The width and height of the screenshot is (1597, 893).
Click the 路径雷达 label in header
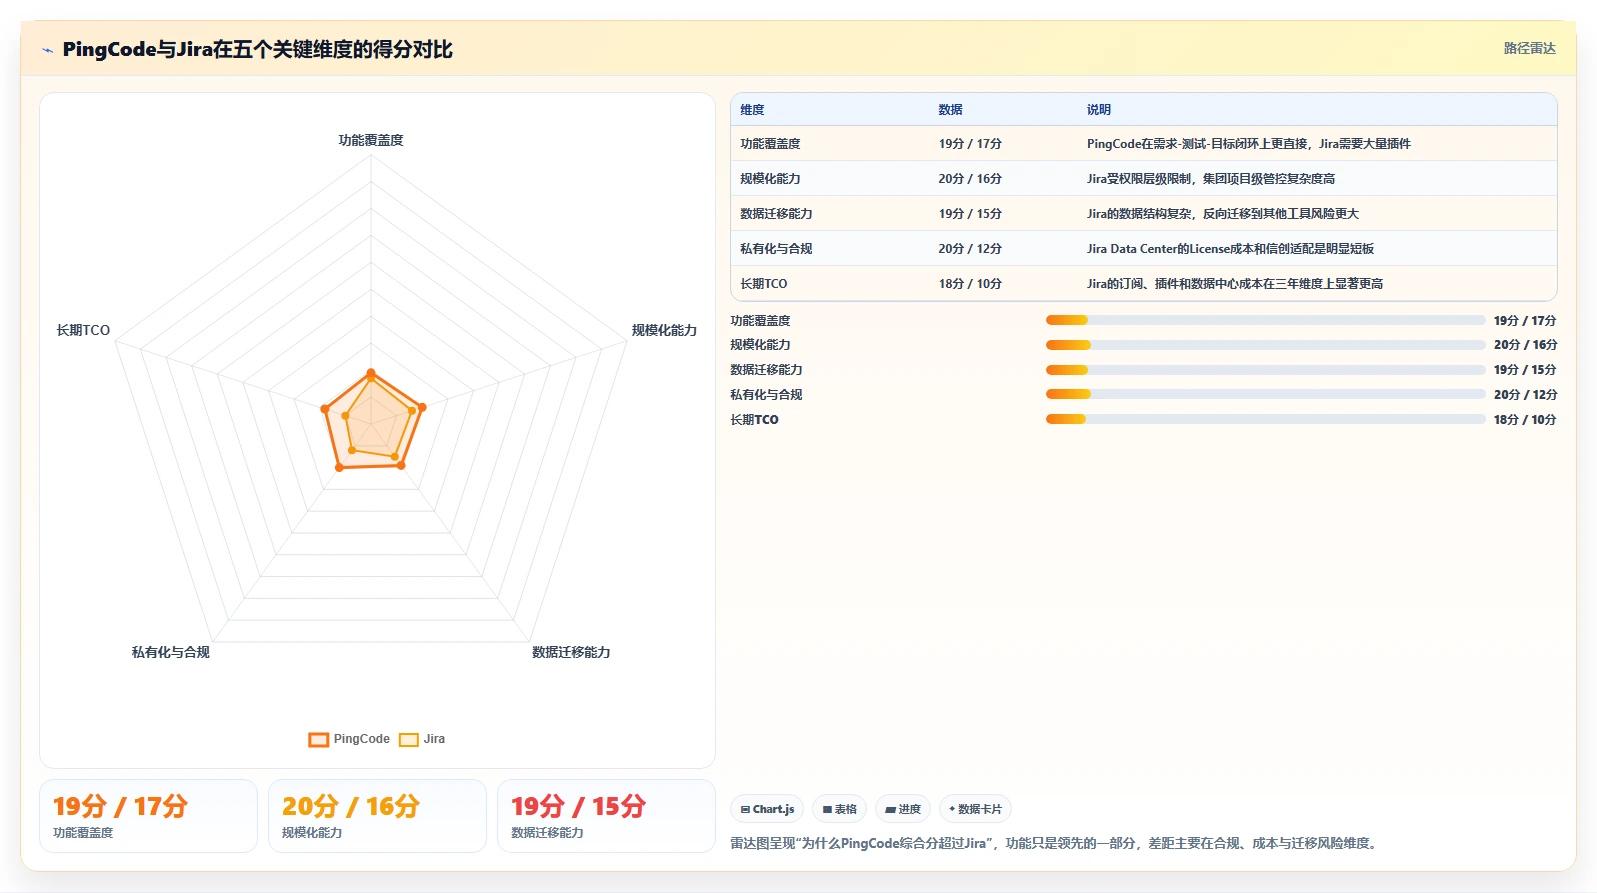pyautogui.click(x=1529, y=48)
